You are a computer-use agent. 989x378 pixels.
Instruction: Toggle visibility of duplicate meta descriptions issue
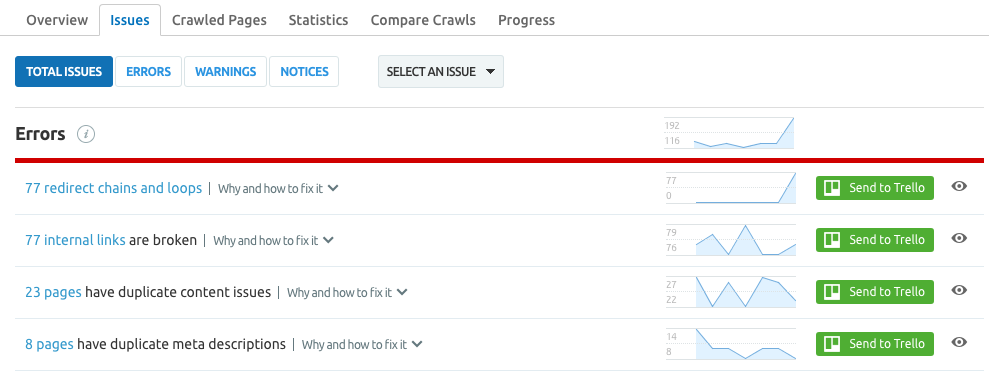(x=959, y=342)
